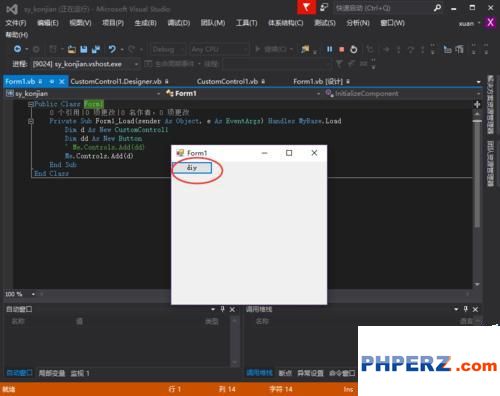This screenshot has width=500, height=396.
Task: Collapse the Public Class Form1 region
Action: (30, 104)
